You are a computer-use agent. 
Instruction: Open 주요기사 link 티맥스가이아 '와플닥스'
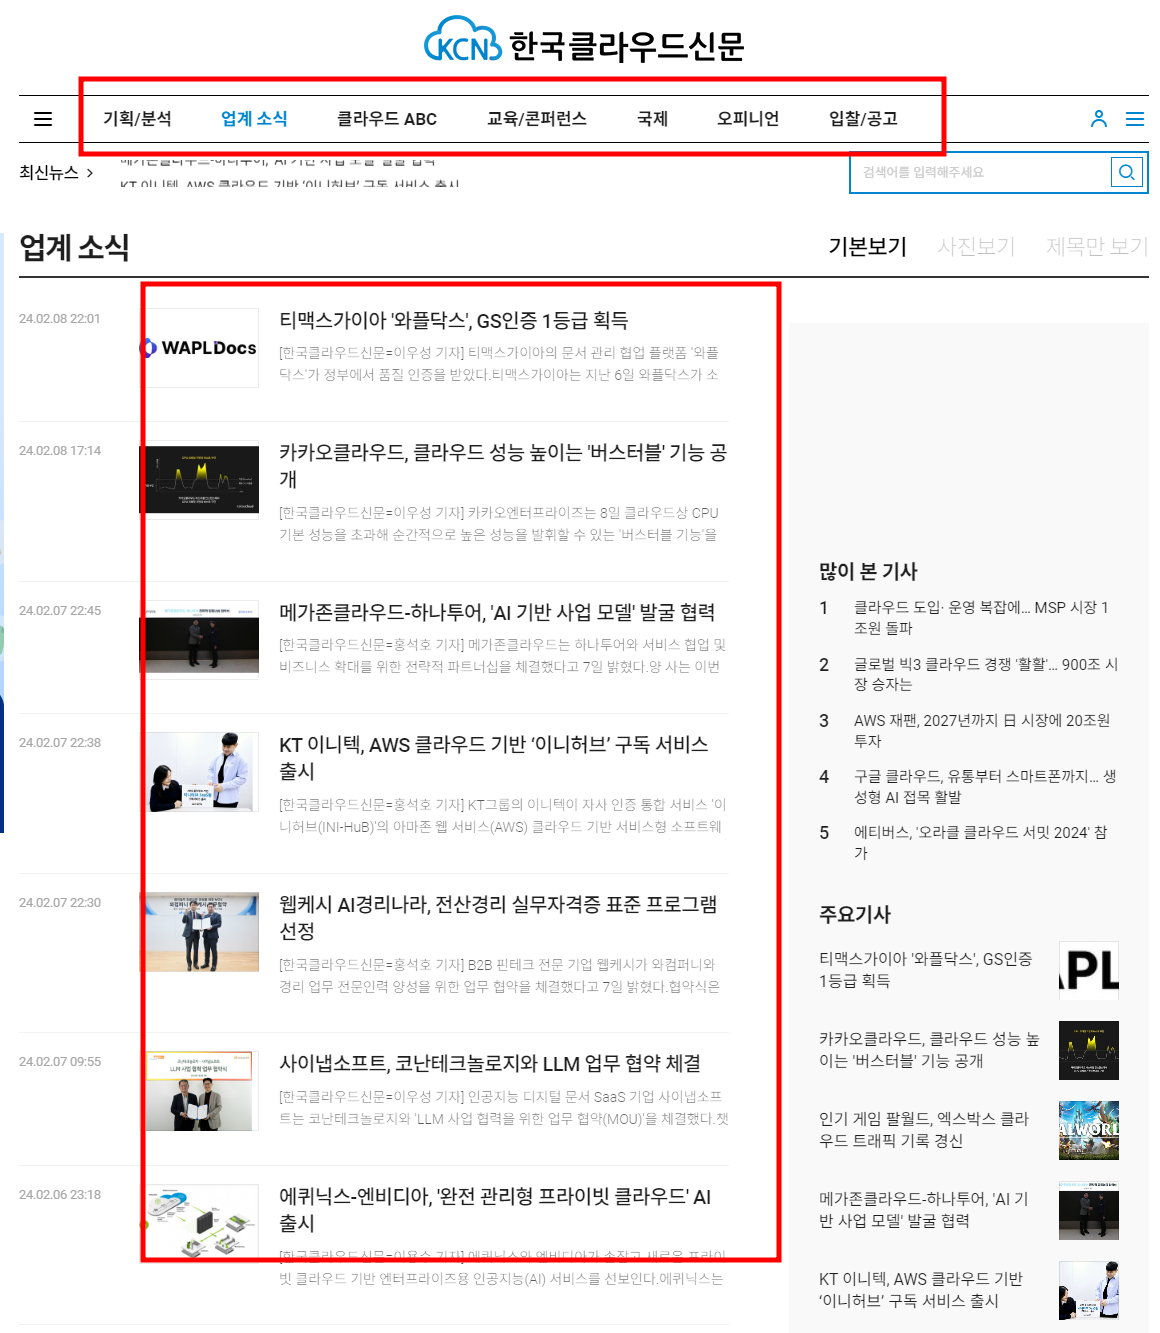pos(925,970)
